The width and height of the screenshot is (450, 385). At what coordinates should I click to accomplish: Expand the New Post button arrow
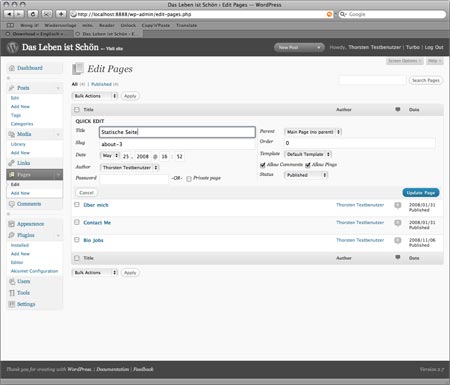click(319, 48)
